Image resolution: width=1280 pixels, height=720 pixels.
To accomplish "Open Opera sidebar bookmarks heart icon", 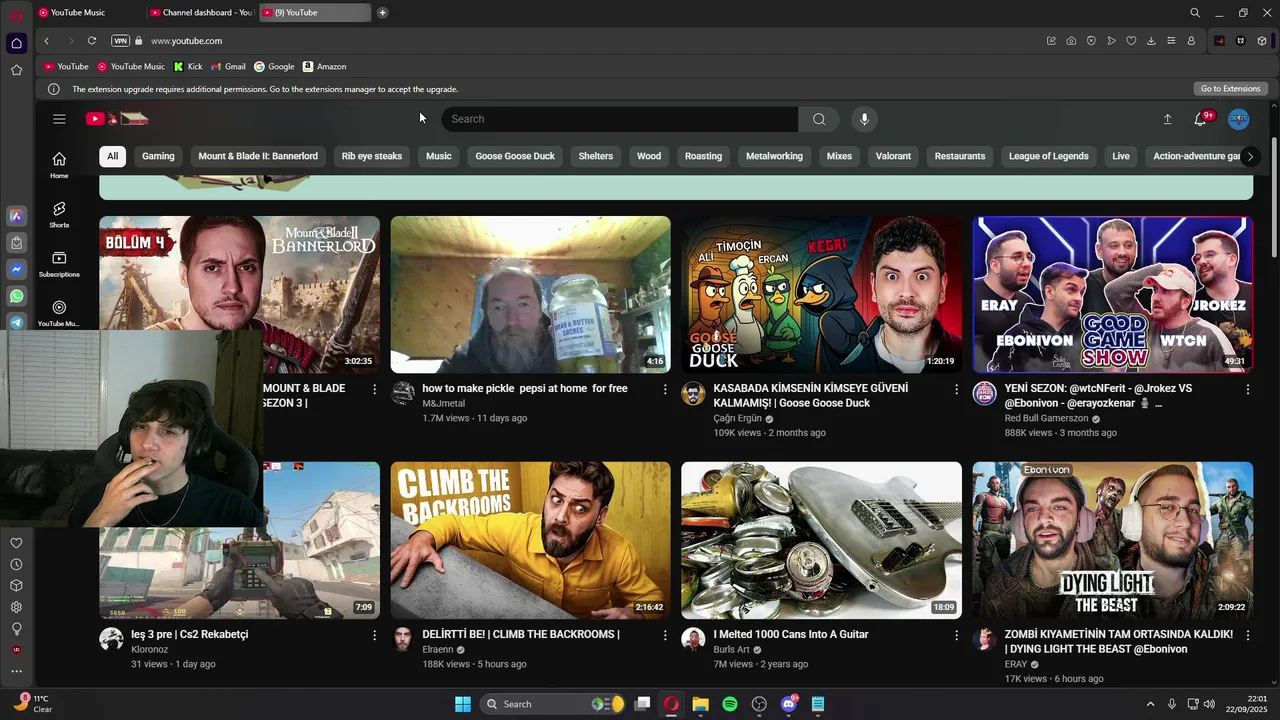I will point(16,543).
